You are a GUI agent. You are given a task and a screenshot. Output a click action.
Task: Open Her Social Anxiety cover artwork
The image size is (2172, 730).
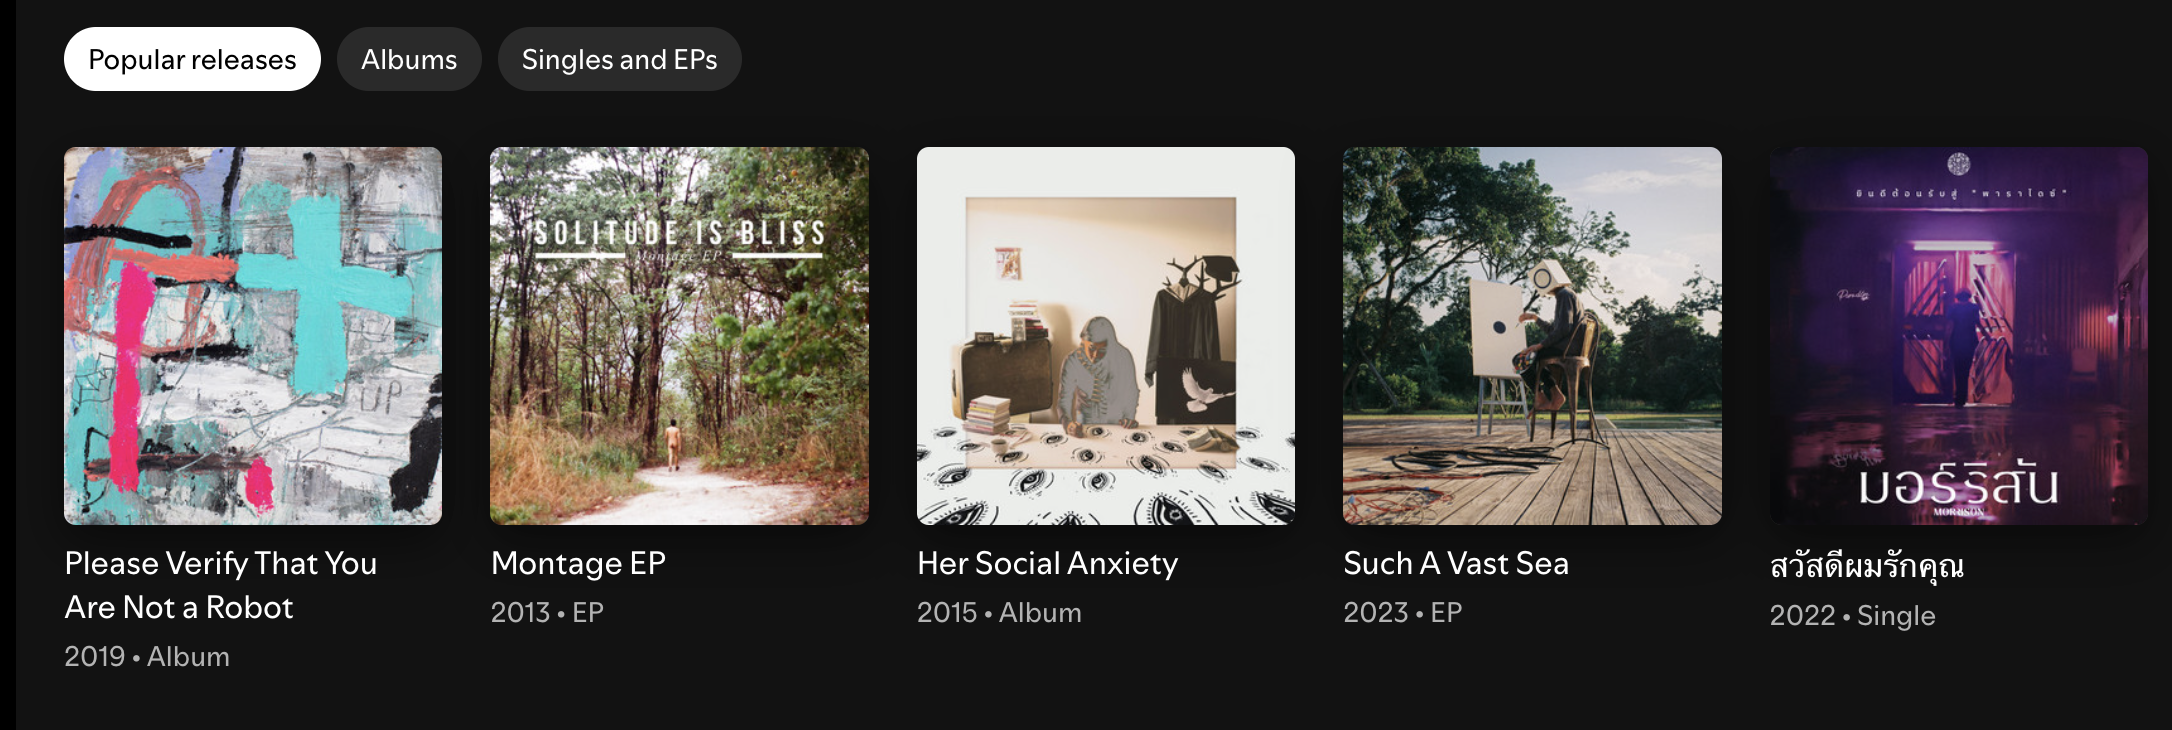click(1106, 336)
